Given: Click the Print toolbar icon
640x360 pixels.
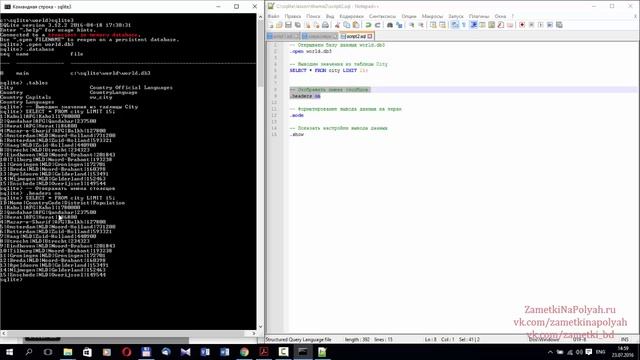Looking at the screenshot, I should tap(325, 25).
